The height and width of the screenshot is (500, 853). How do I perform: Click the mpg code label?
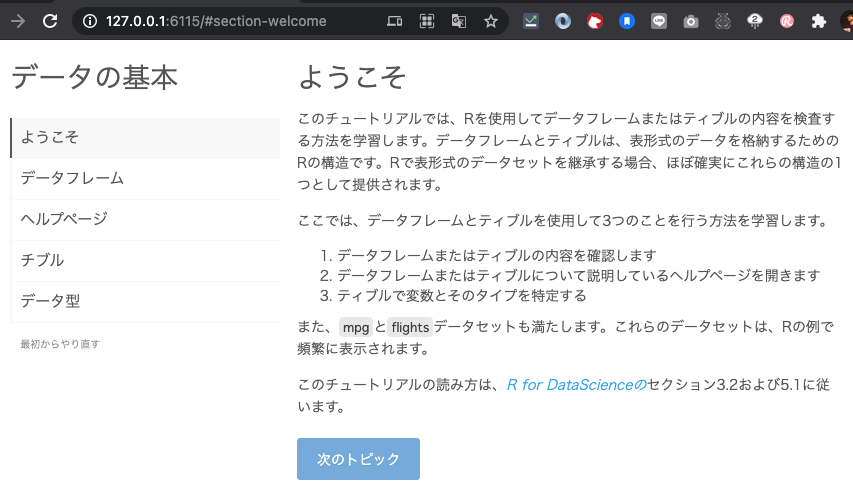[x=356, y=328]
